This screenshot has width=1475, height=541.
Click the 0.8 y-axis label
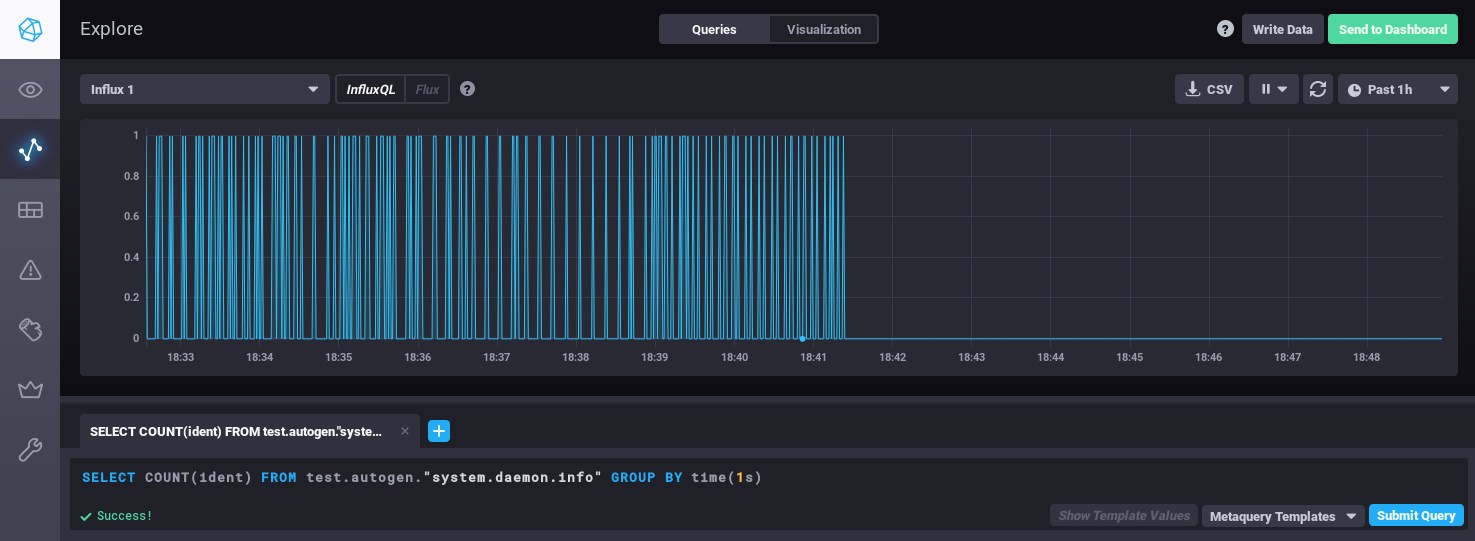pos(131,176)
